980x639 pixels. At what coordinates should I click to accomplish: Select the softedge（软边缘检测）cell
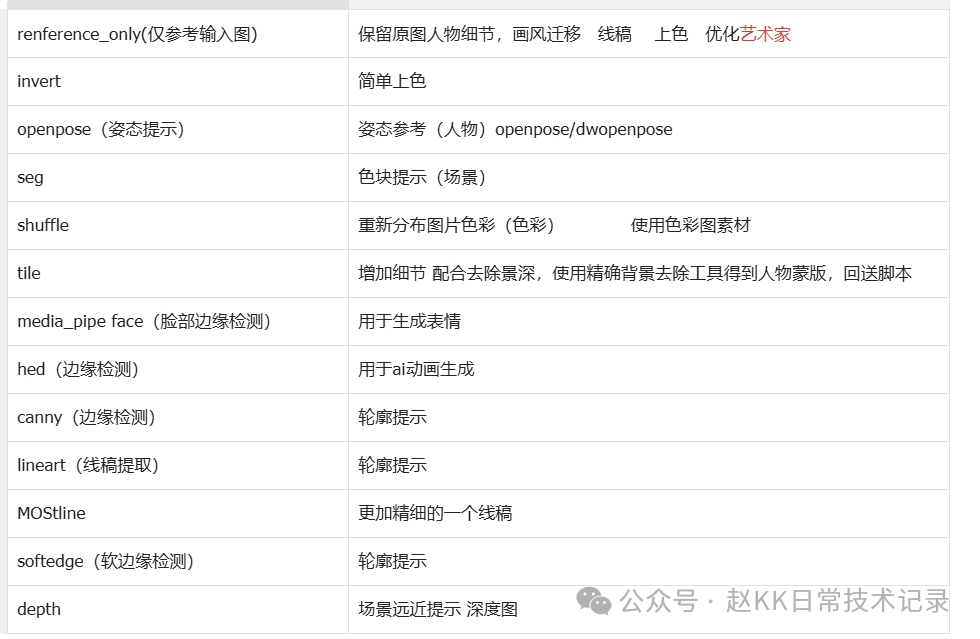pyautogui.click(x=178, y=561)
